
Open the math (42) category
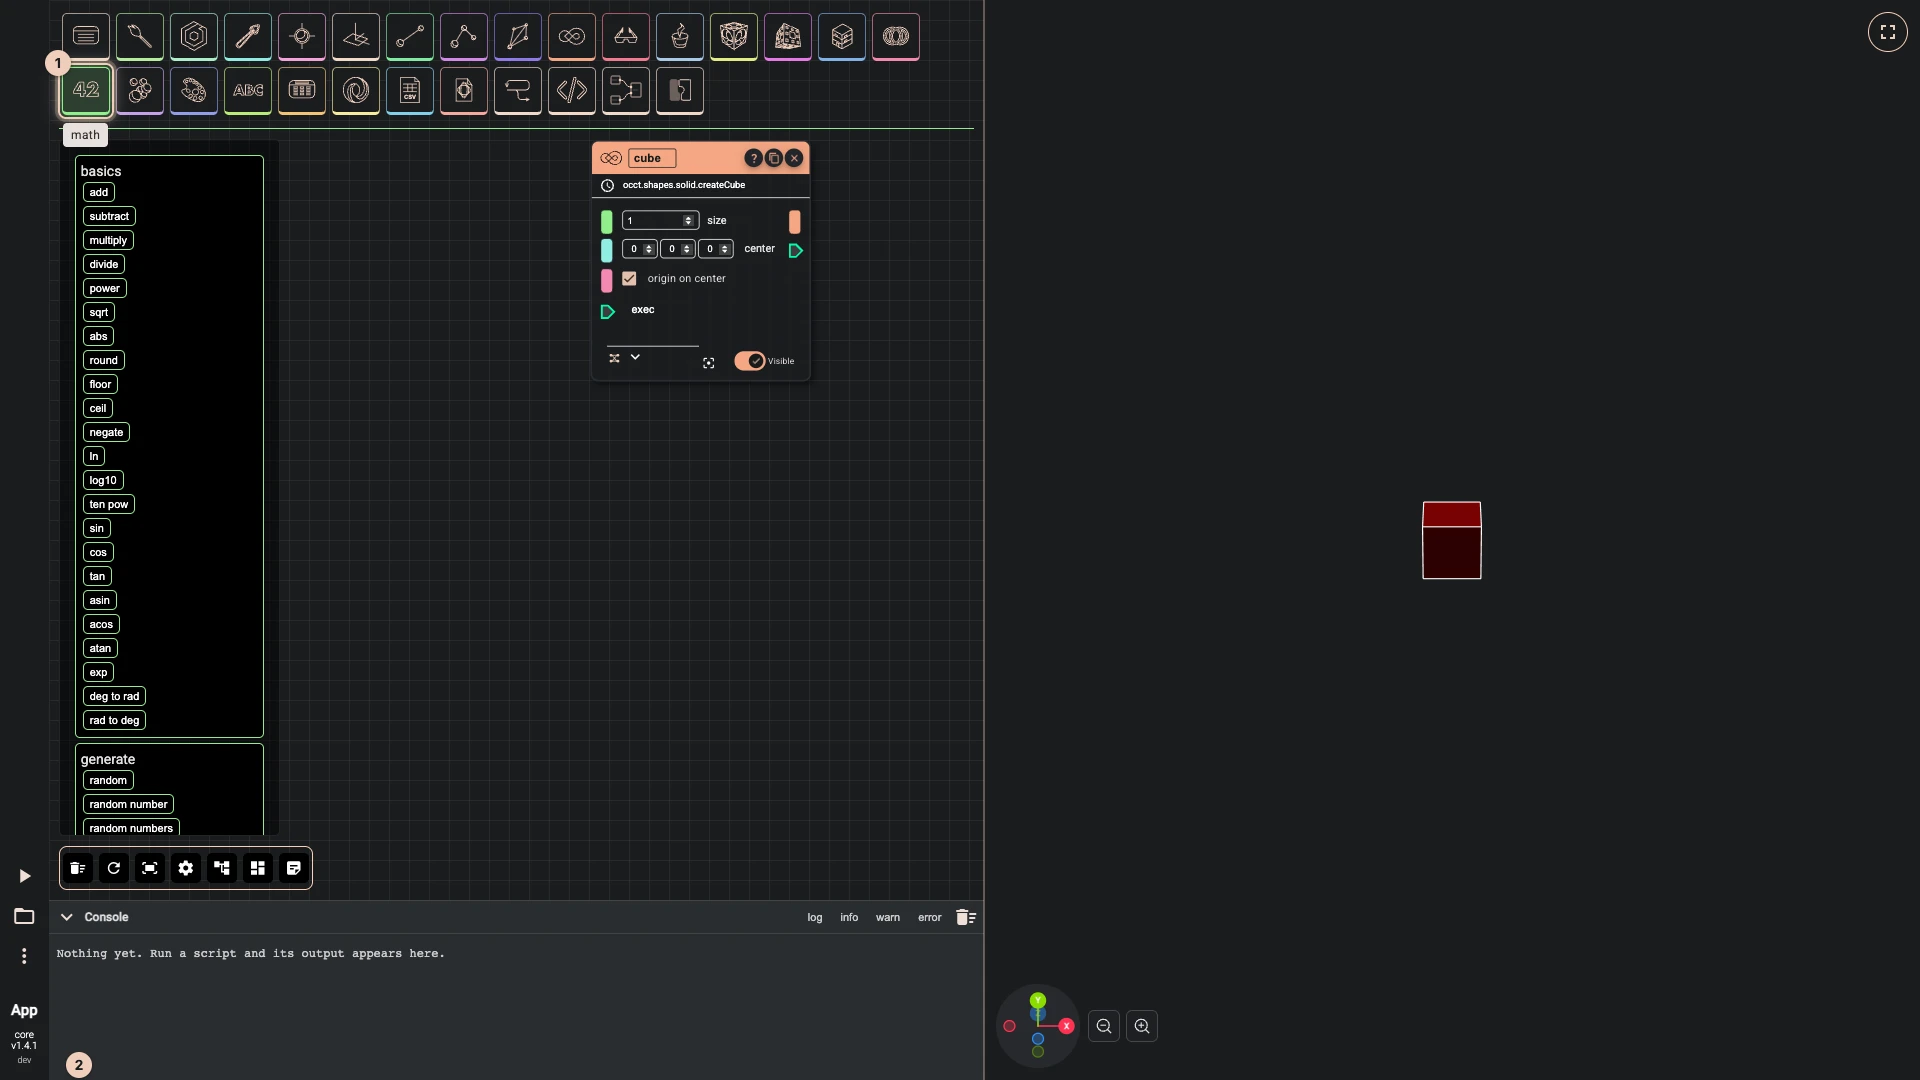point(86,90)
